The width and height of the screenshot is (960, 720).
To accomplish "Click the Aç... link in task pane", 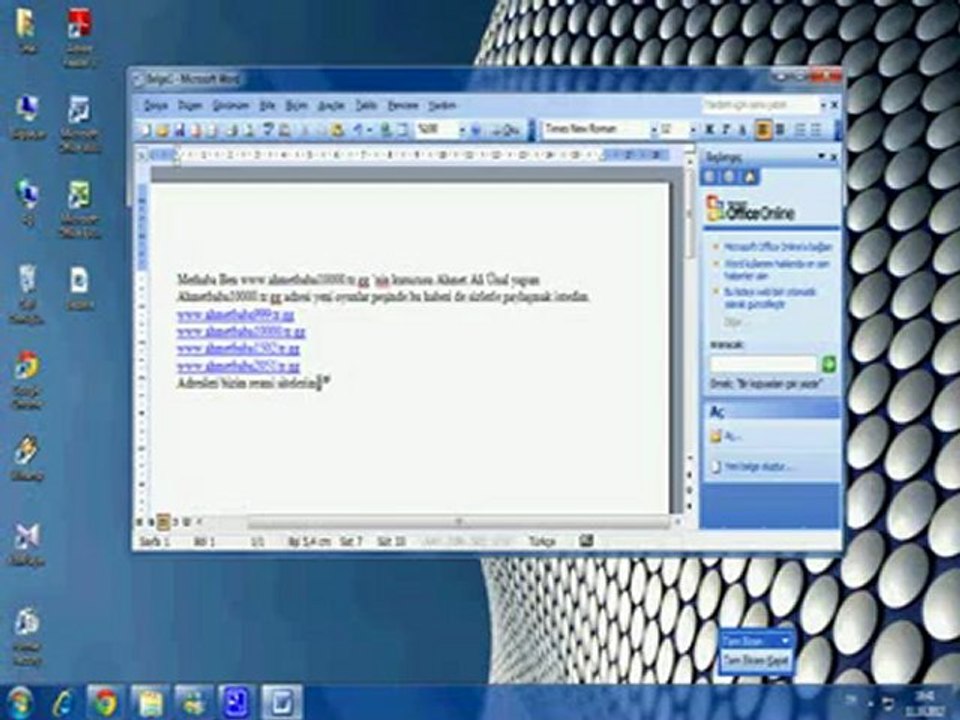I will click(732, 437).
